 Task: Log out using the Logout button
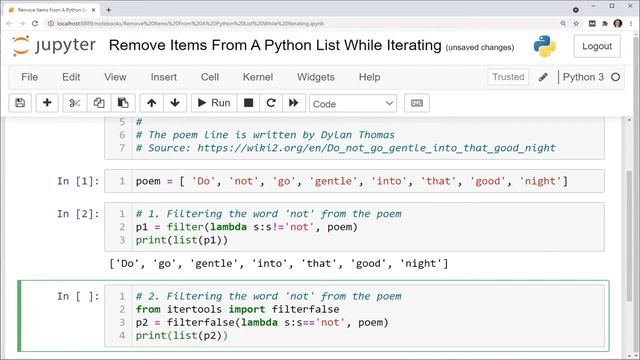(x=597, y=46)
